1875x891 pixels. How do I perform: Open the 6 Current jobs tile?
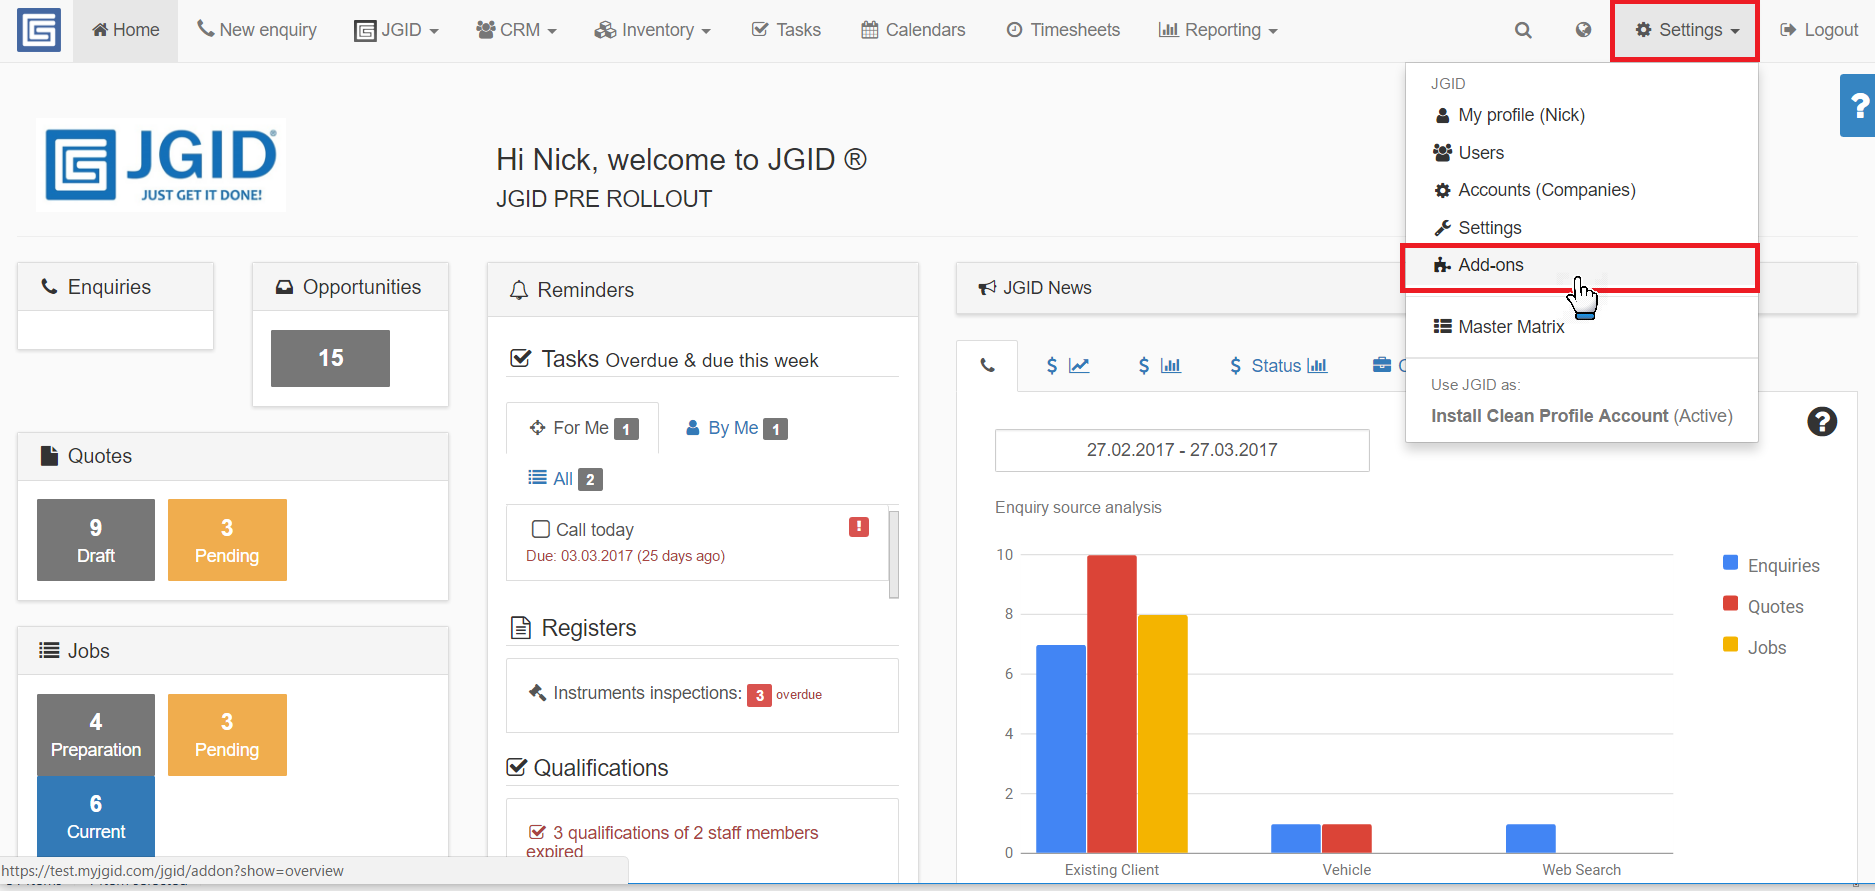96,816
